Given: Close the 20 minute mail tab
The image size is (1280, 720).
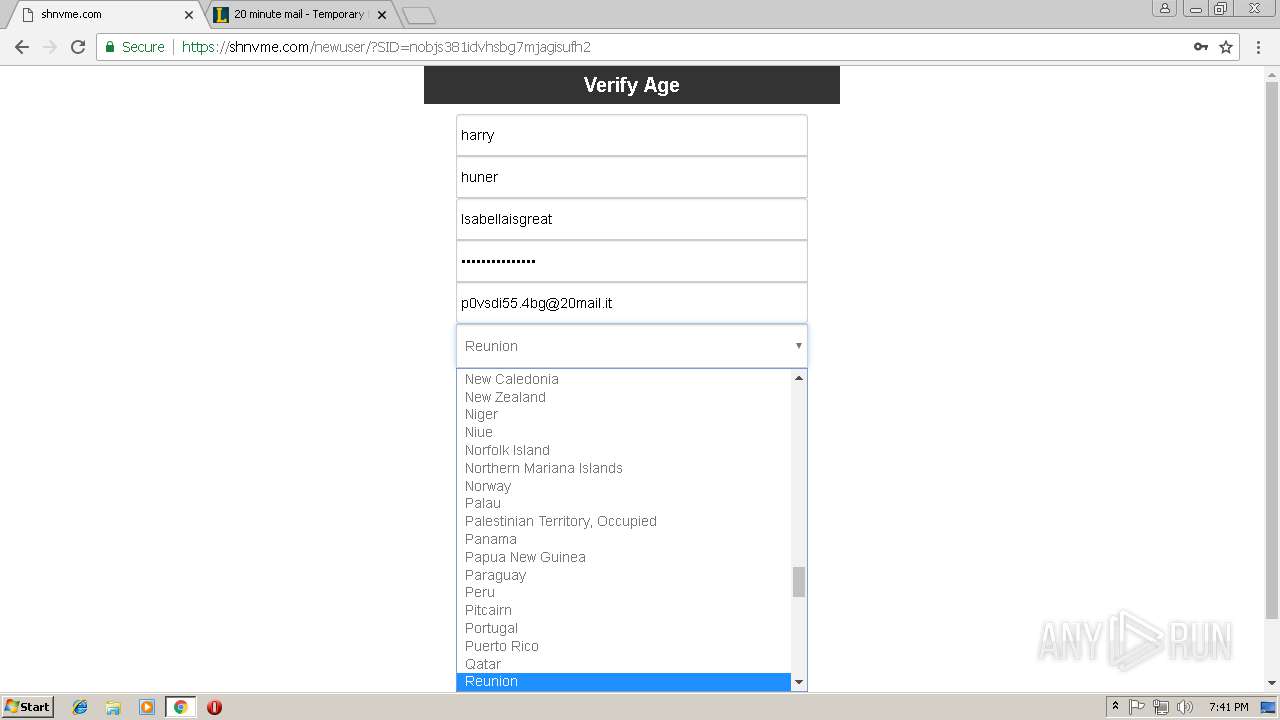Looking at the screenshot, I should (382, 15).
